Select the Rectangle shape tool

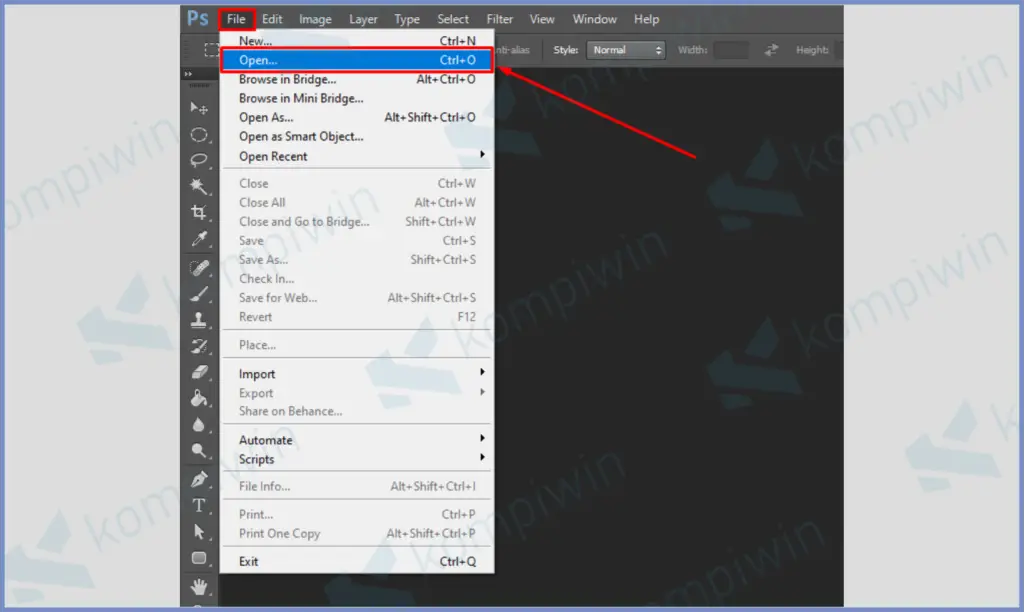coord(199,558)
